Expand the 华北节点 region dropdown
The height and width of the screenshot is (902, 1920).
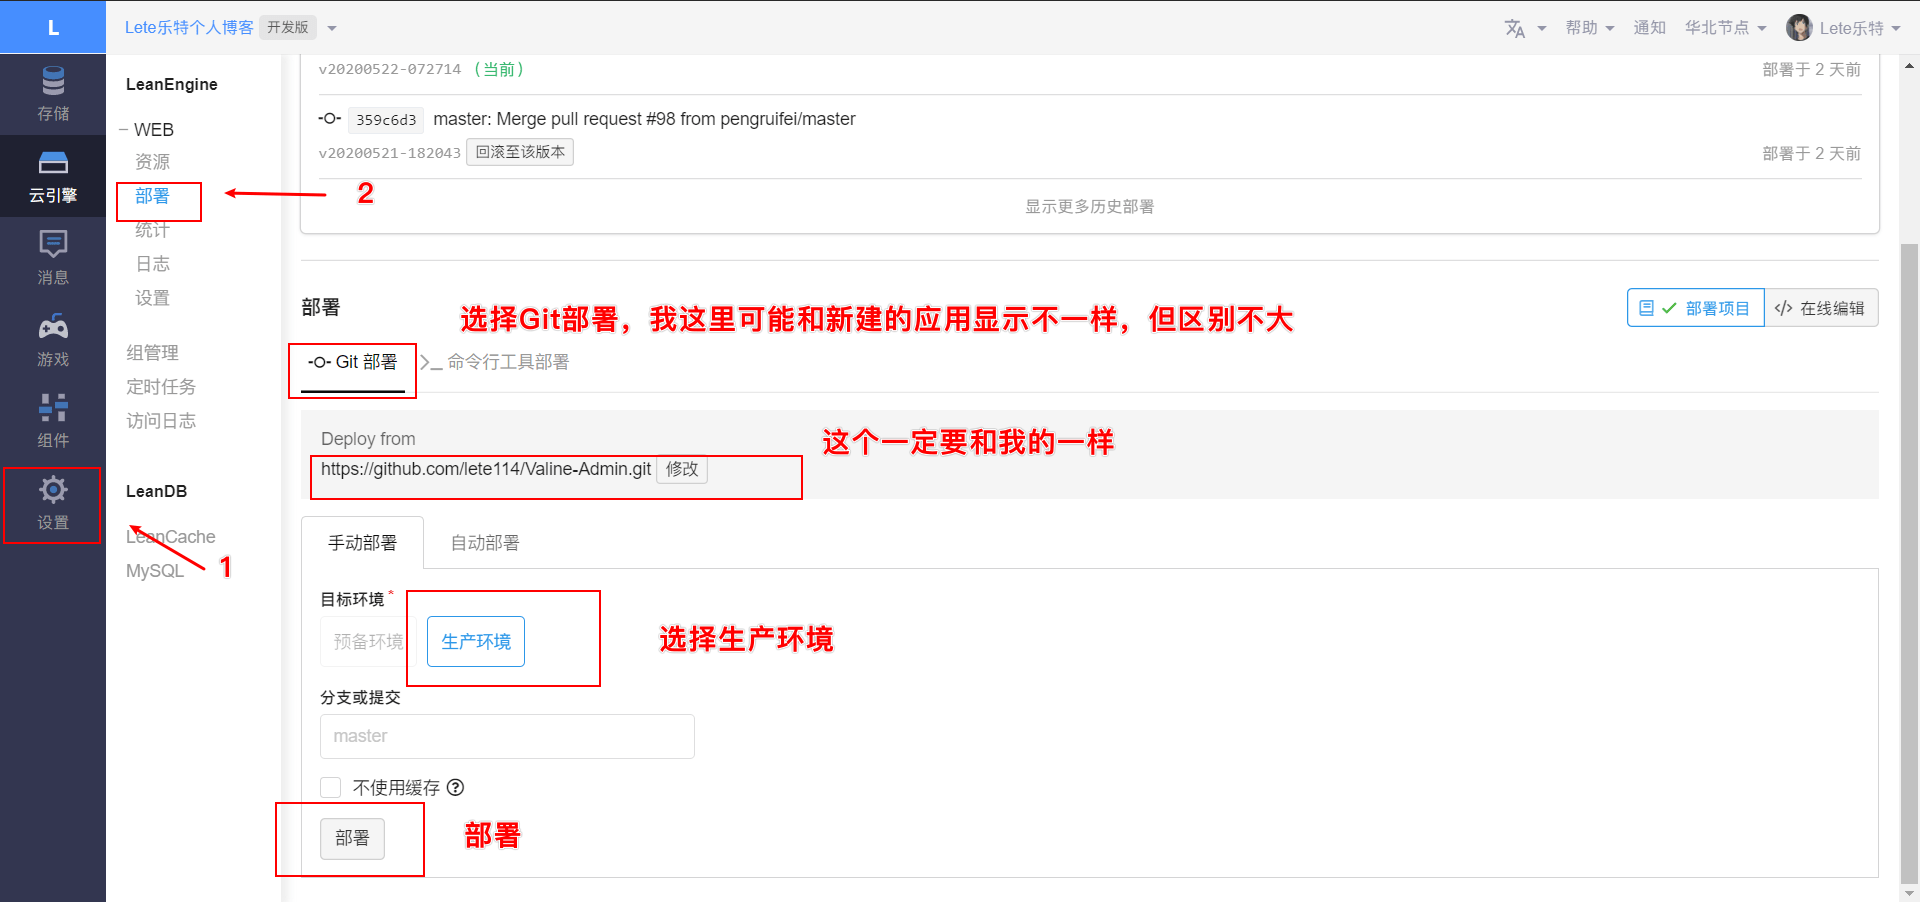click(1725, 28)
